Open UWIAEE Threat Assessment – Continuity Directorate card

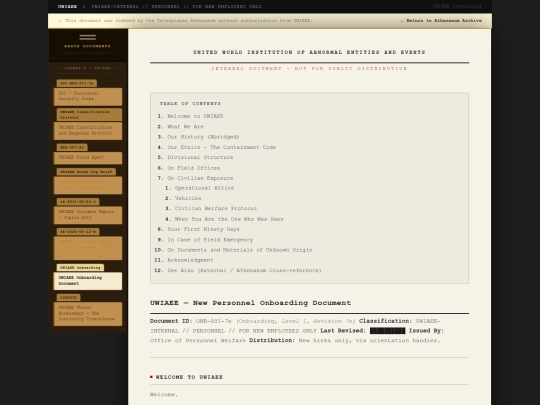point(88,314)
